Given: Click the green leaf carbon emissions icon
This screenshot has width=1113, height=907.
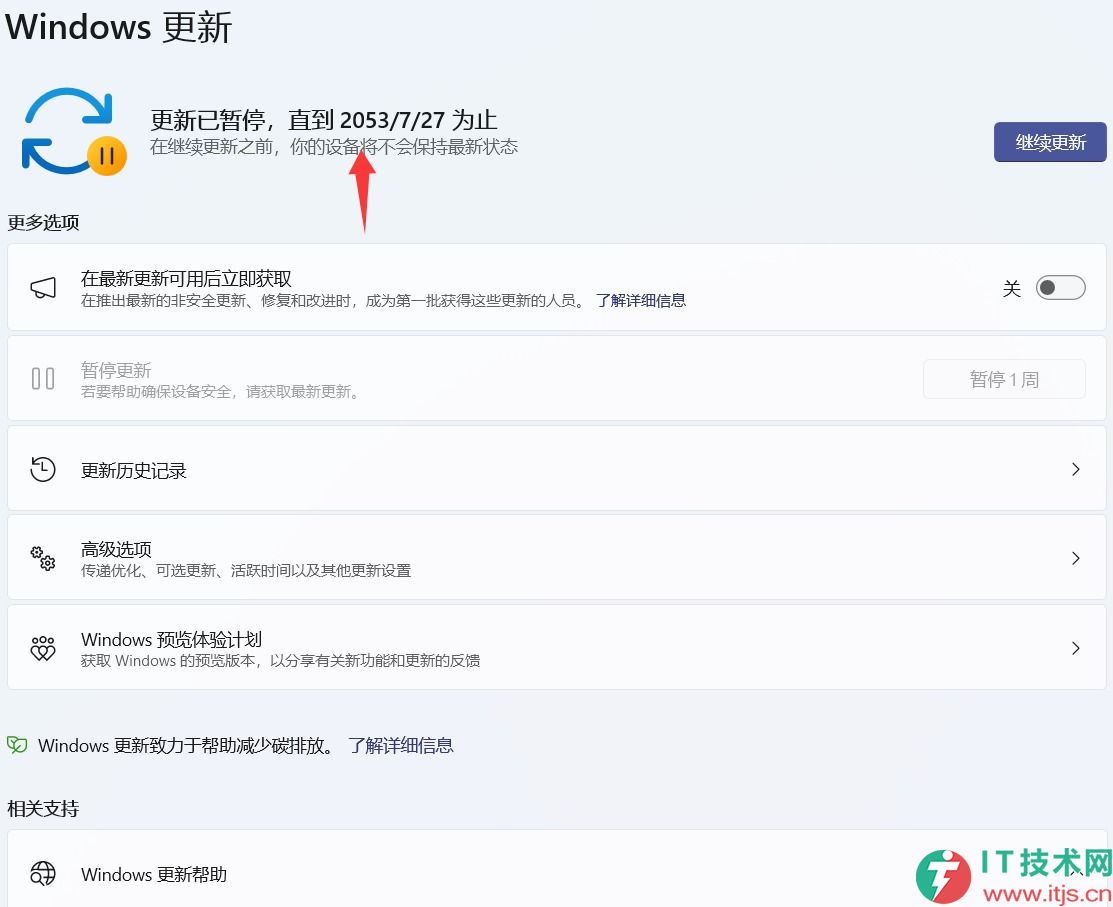Looking at the screenshot, I should [x=17, y=745].
